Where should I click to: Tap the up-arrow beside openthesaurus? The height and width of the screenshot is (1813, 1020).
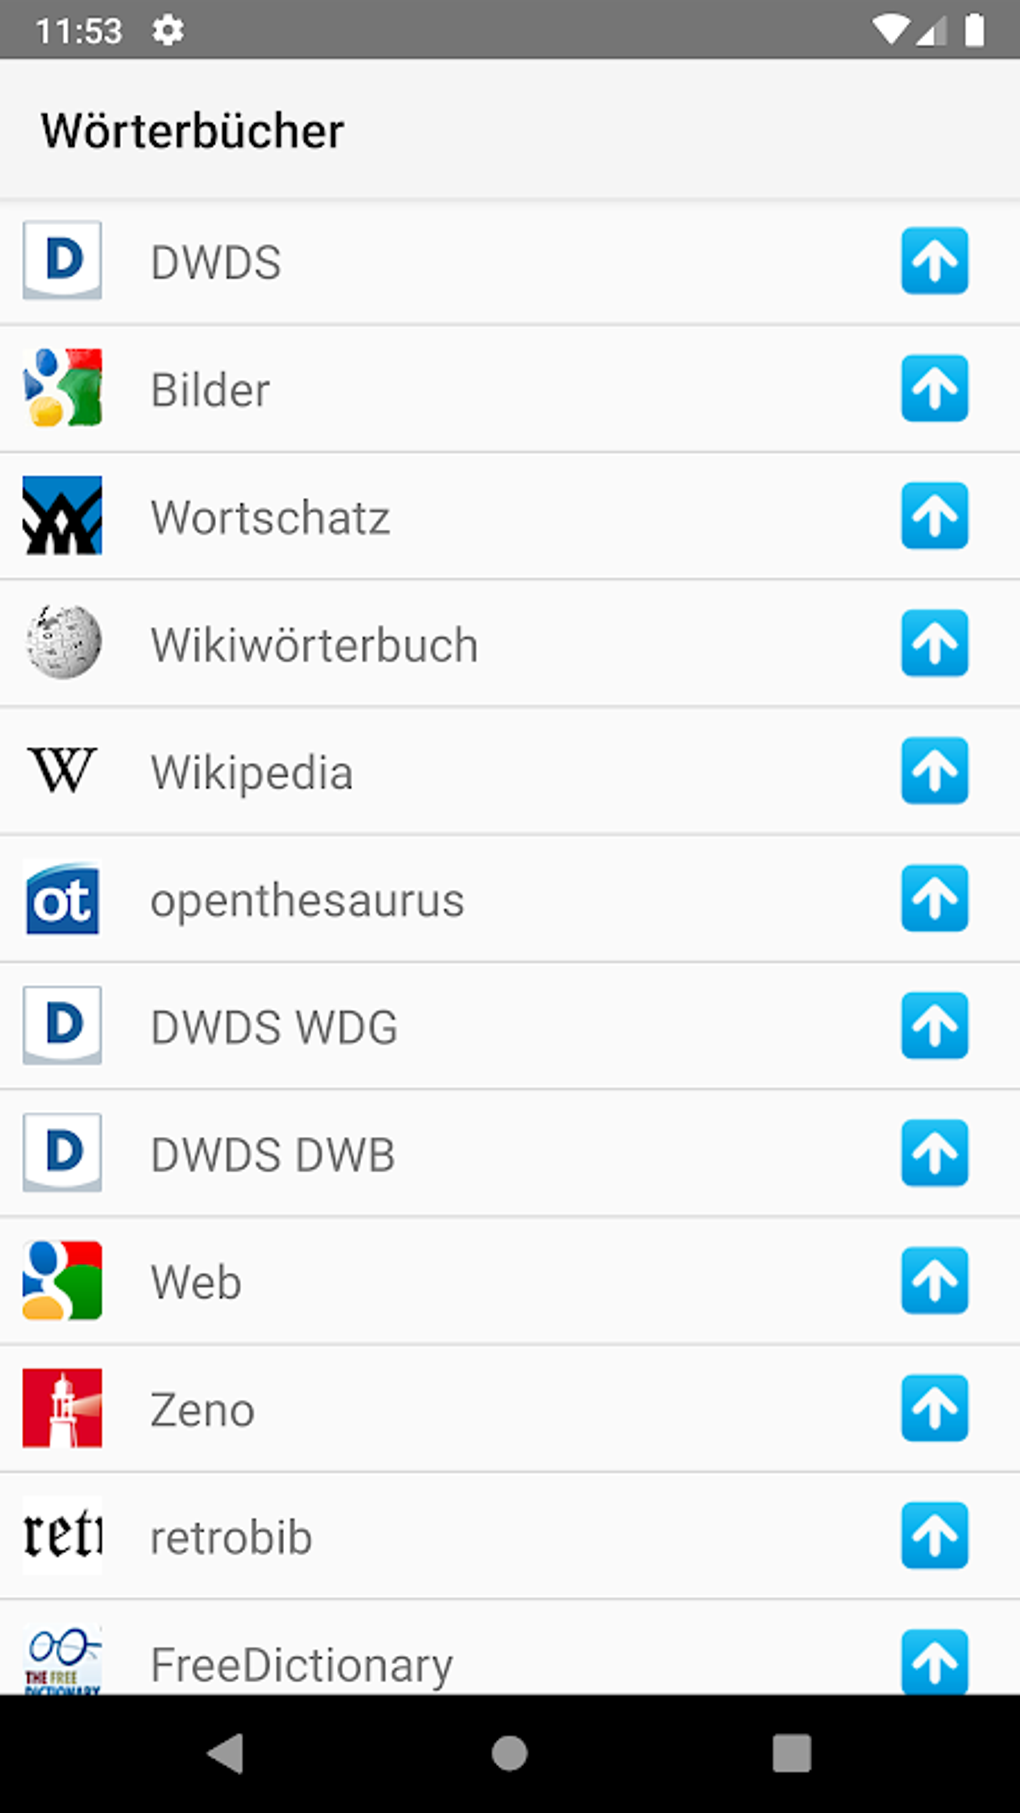click(x=934, y=899)
